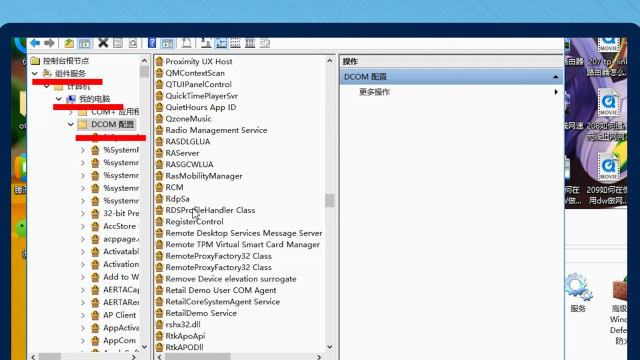Click the list pane vertical scrollbar thumb
640x360 pixels.
point(329,200)
